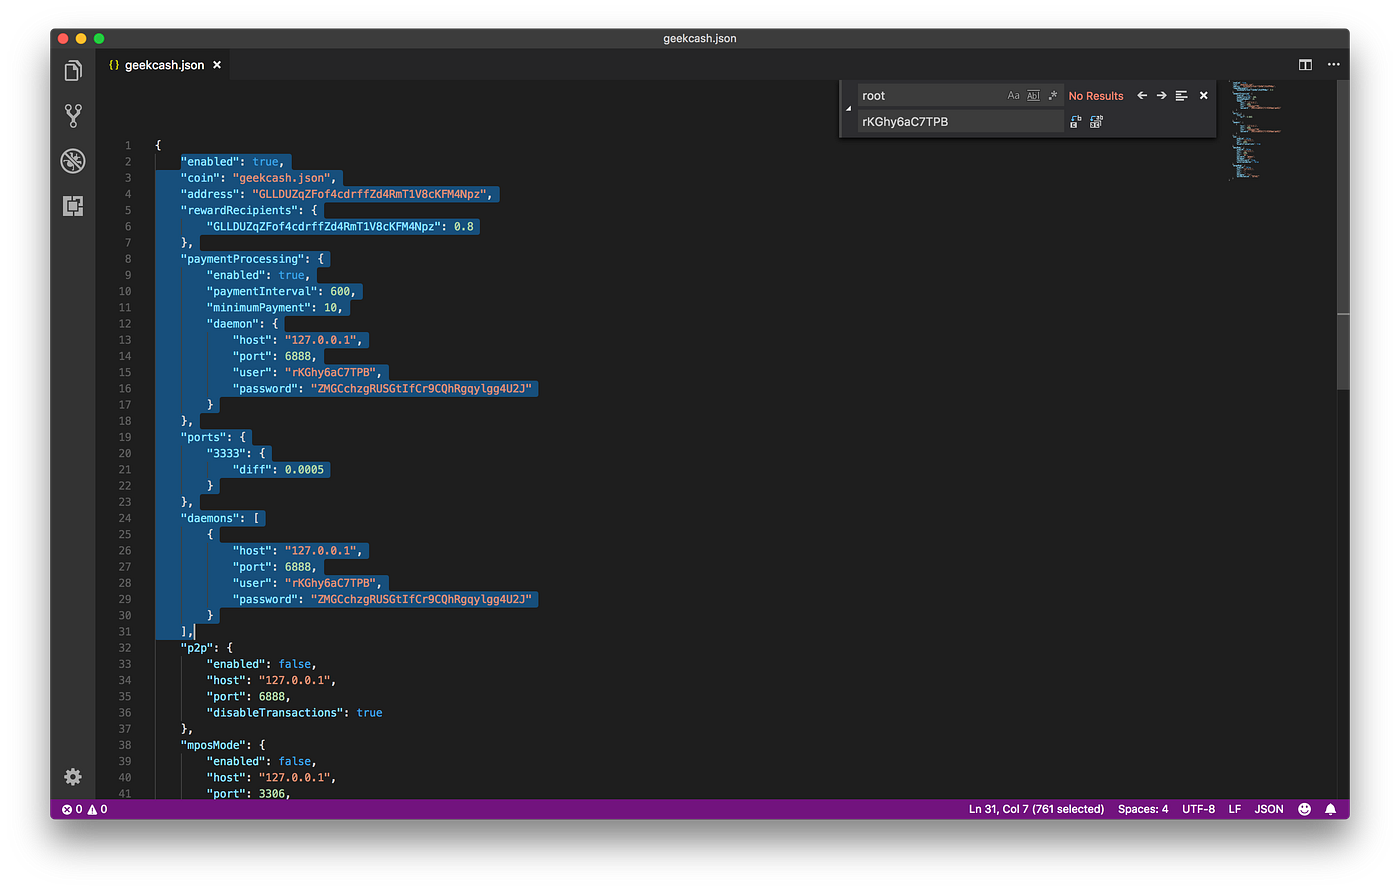Replace all matches
Image resolution: width=1400 pixels, height=891 pixels.
pos(1096,122)
